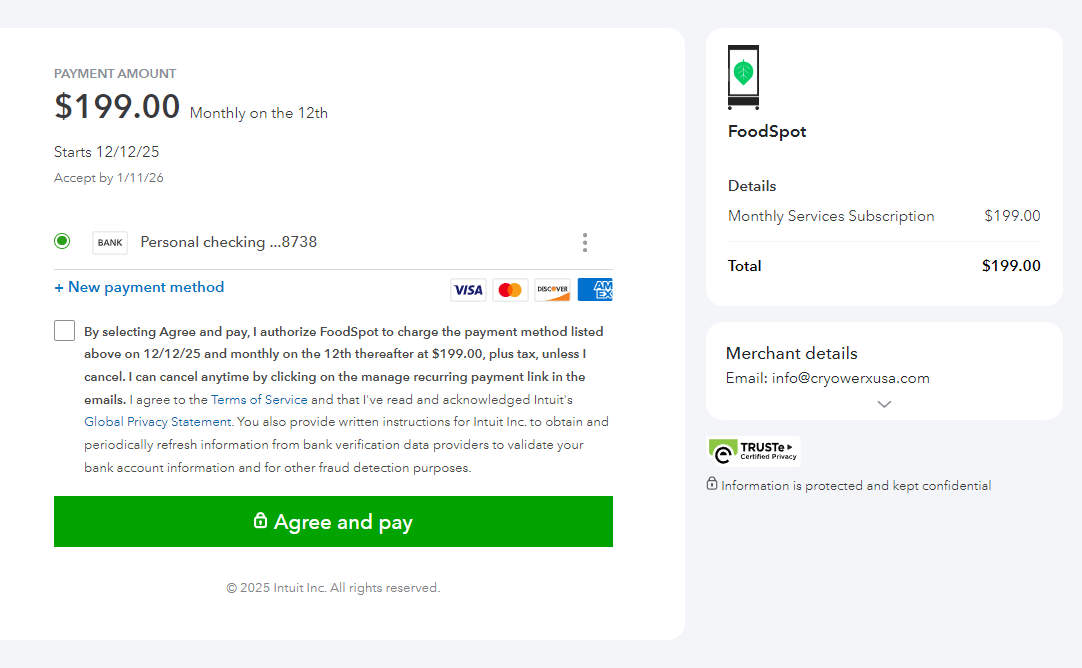
Task: Click the lock icon beside confidentiality notice
Action: [x=712, y=484]
